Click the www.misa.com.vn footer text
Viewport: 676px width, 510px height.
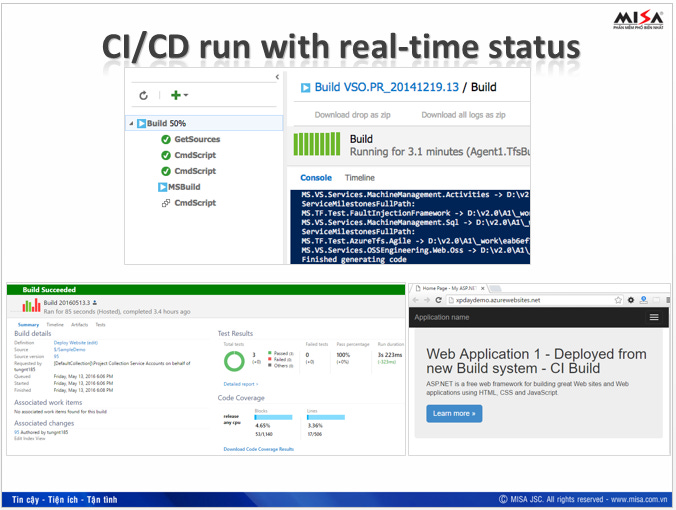click(x=639, y=500)
